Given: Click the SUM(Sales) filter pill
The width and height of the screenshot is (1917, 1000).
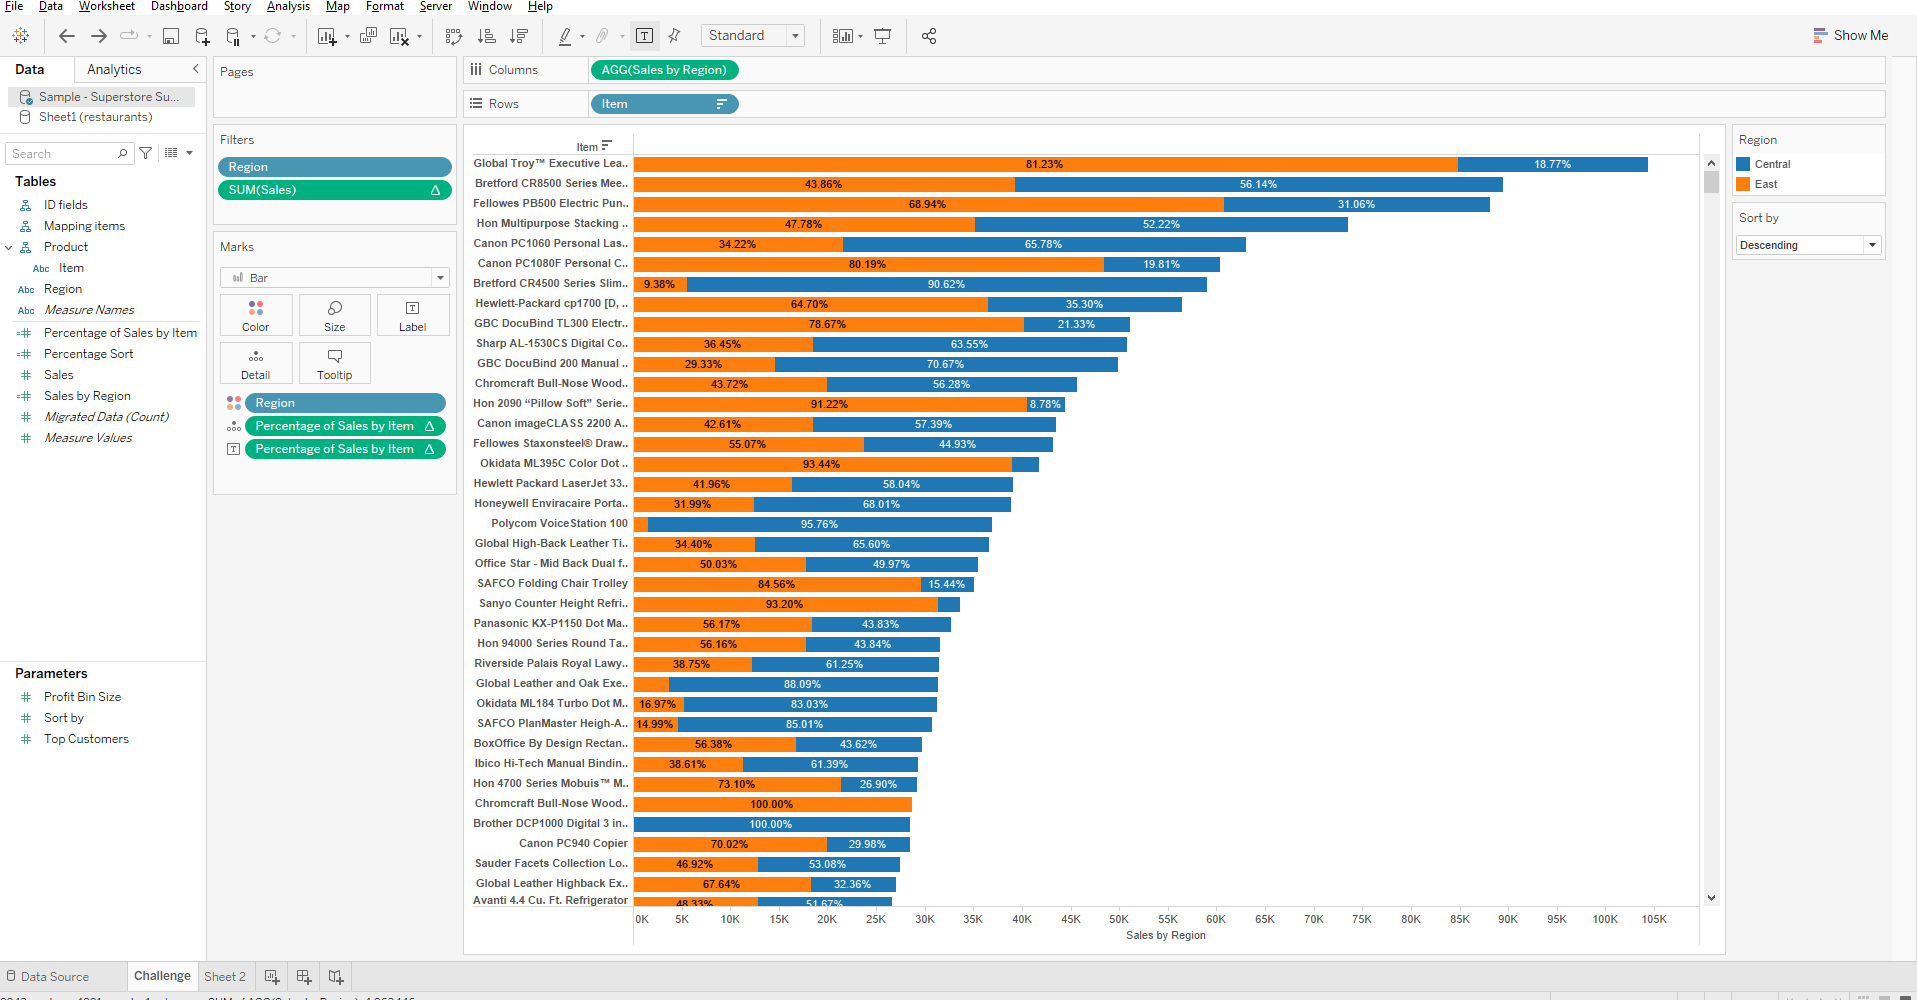Looking at the screenshot, I should click(x=334, y=189).
